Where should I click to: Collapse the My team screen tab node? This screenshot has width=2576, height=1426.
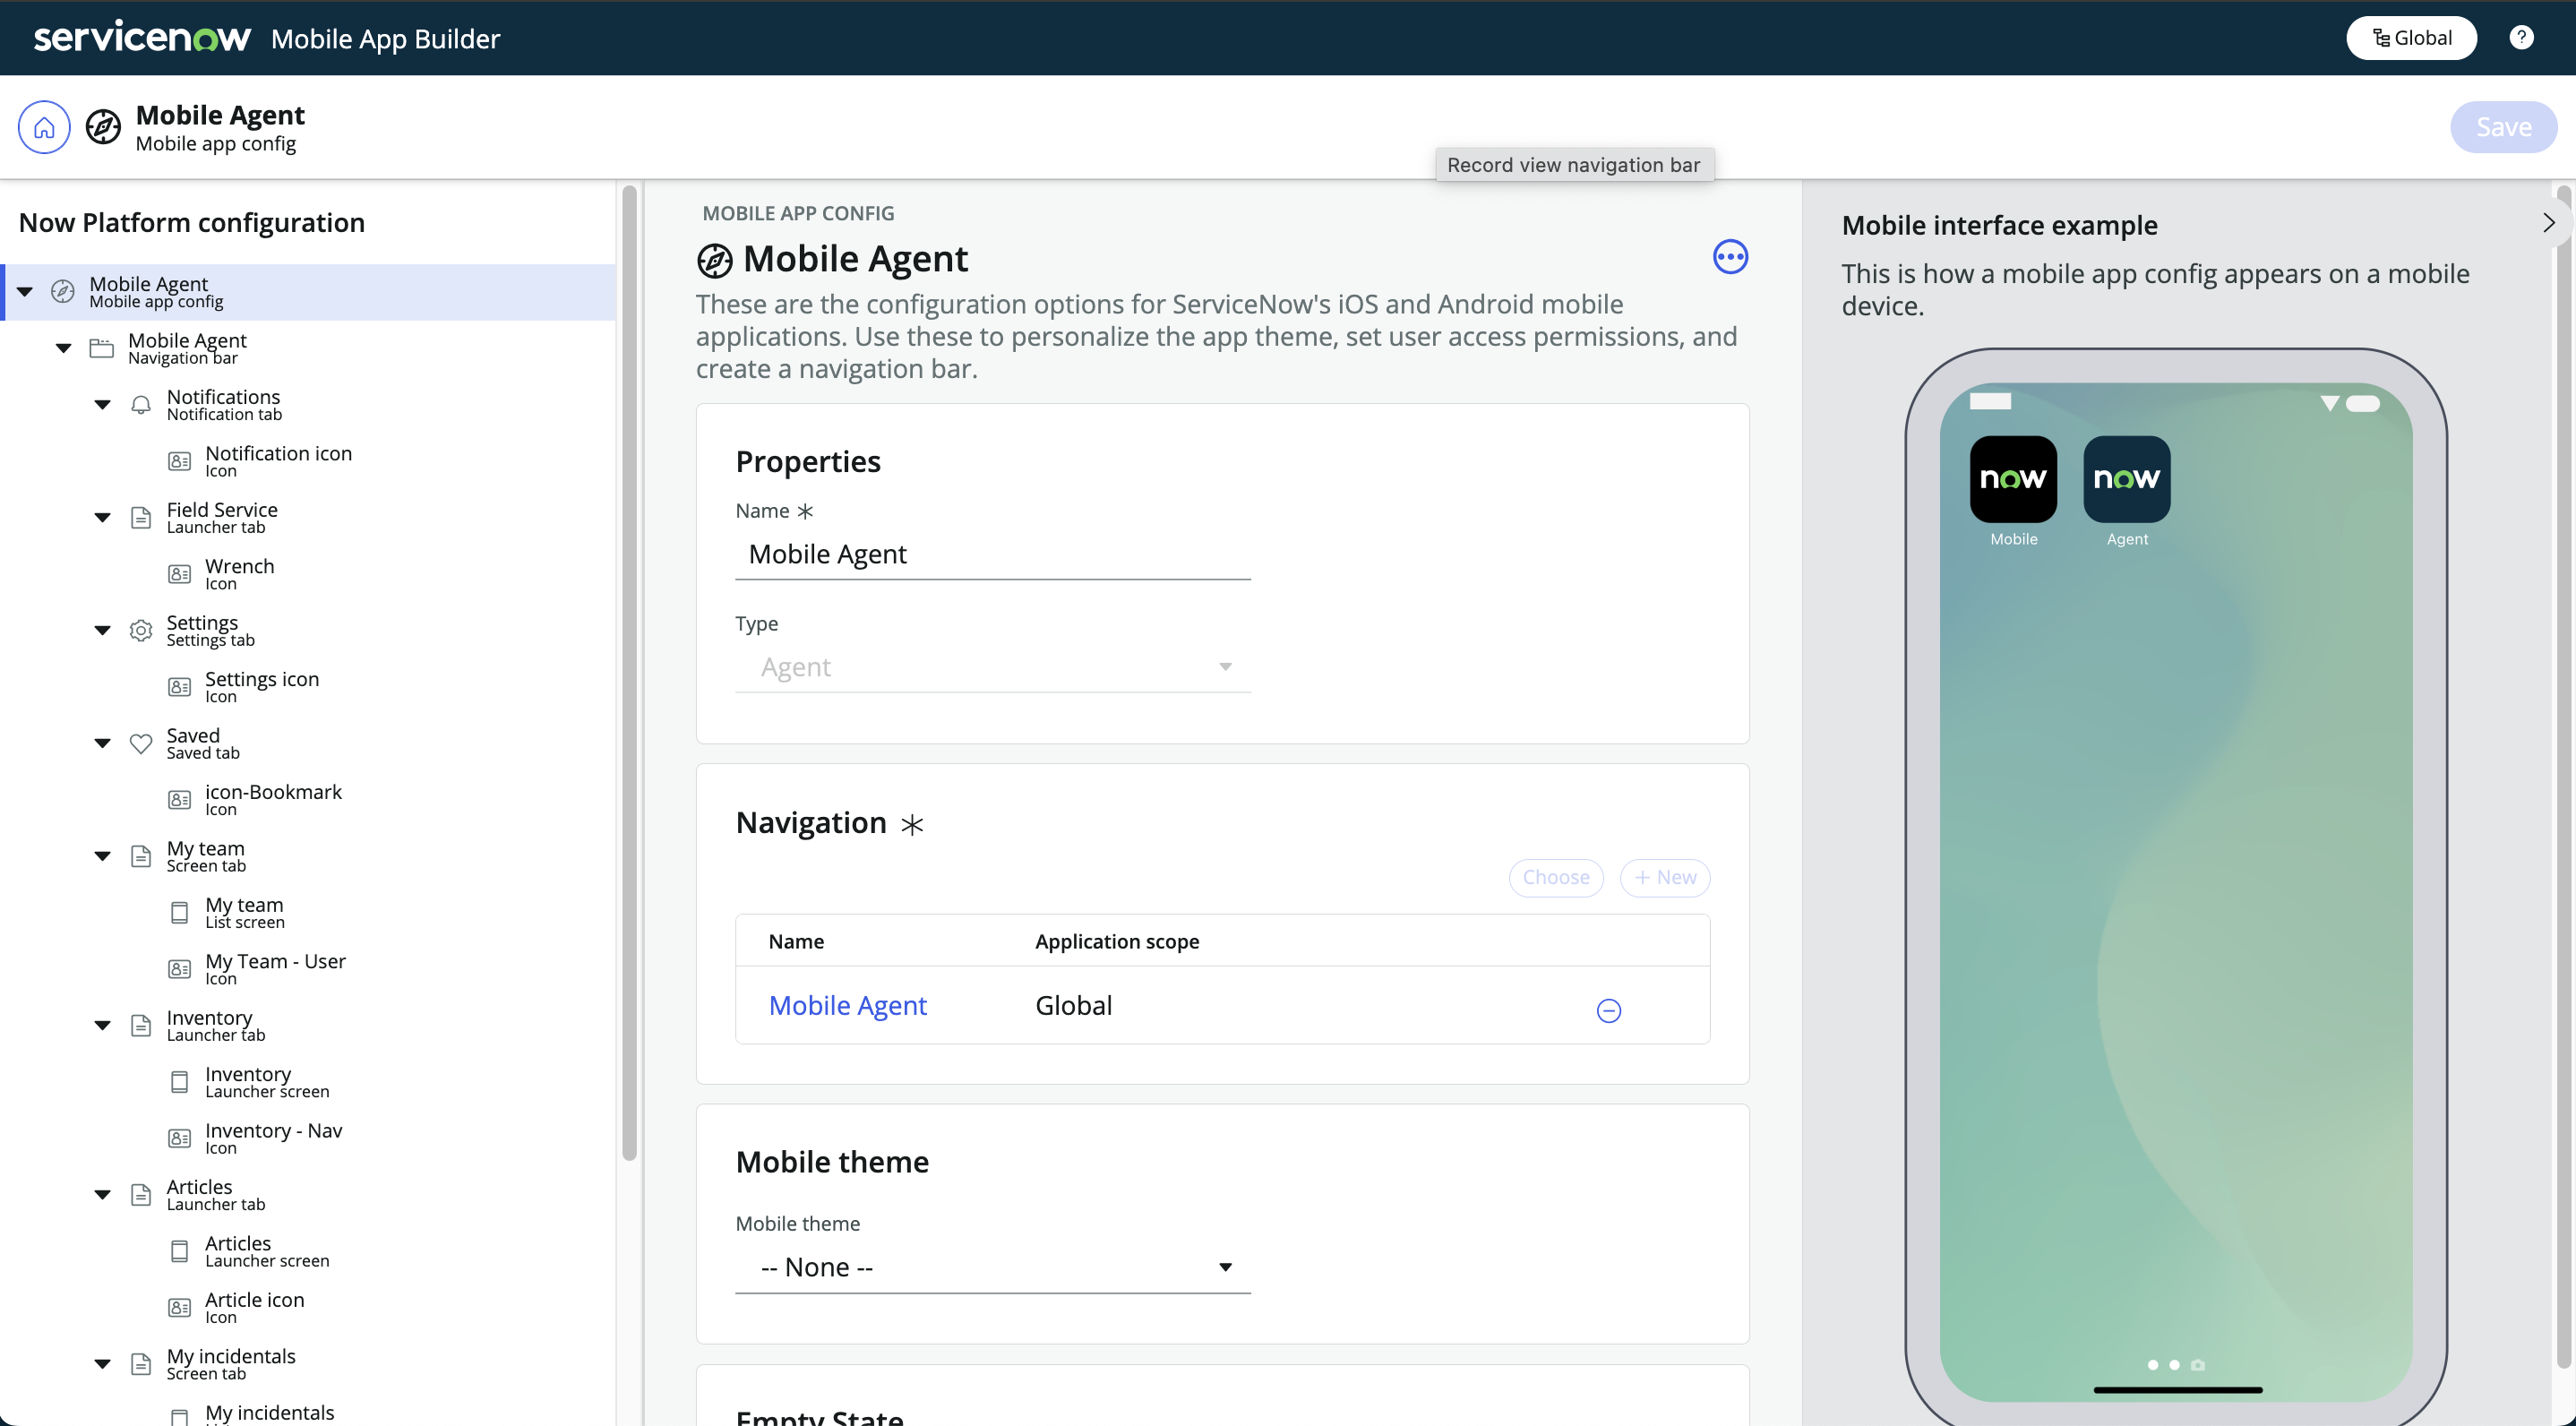pyautogui.click(x=102, y=857)
